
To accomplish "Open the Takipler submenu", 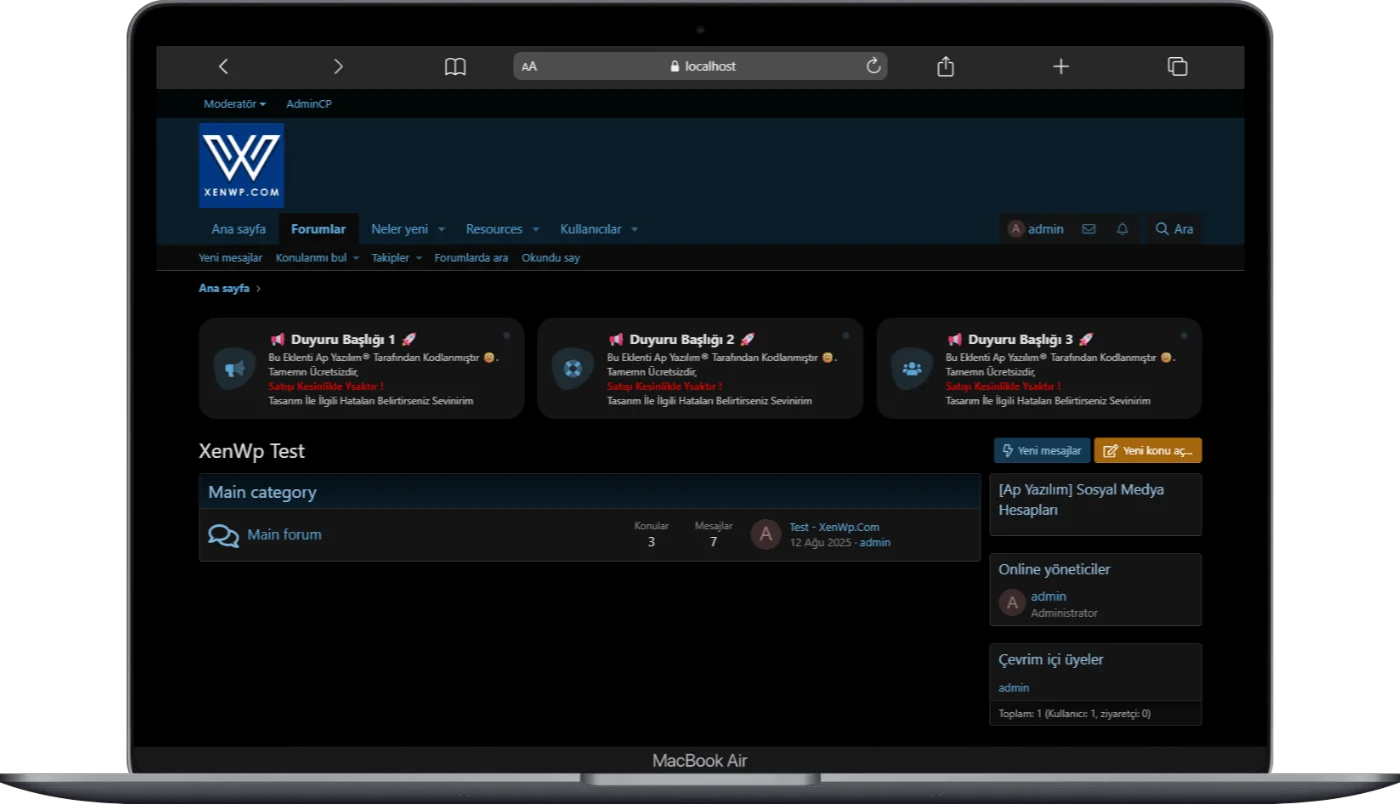I will tap(396, 258).
